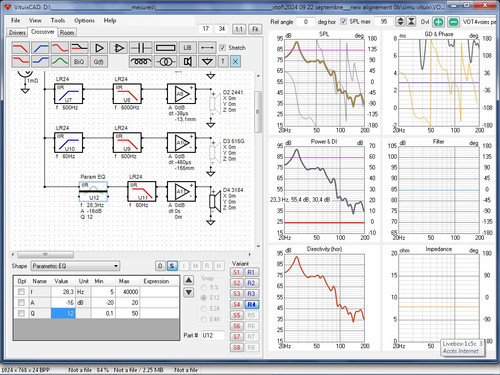
Task: Click the O toggle button above table
Action: [x=160, y=266]
